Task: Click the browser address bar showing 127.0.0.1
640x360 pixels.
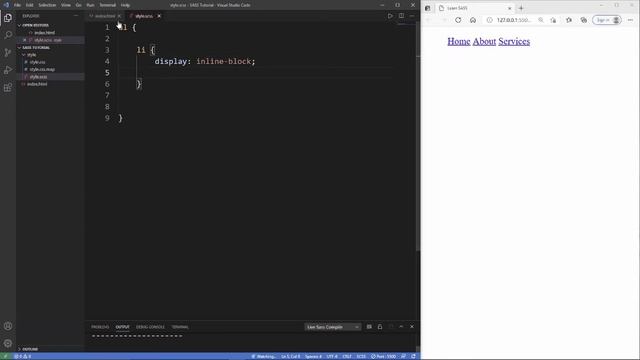Action: 514,20
